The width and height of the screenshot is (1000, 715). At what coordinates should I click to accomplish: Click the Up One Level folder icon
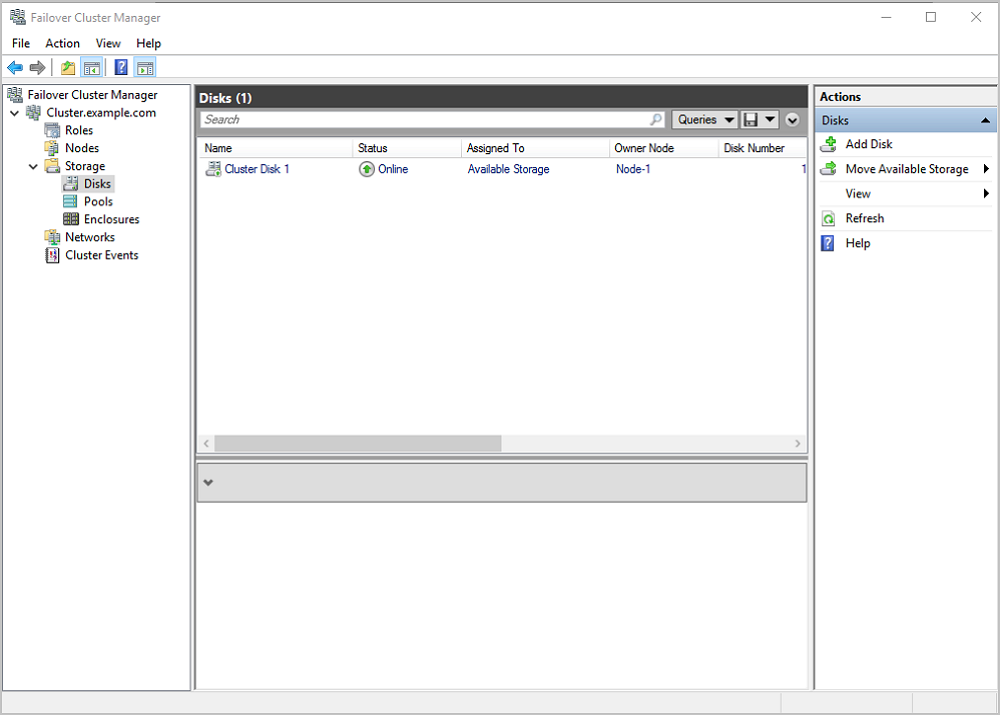click(68, 68)
